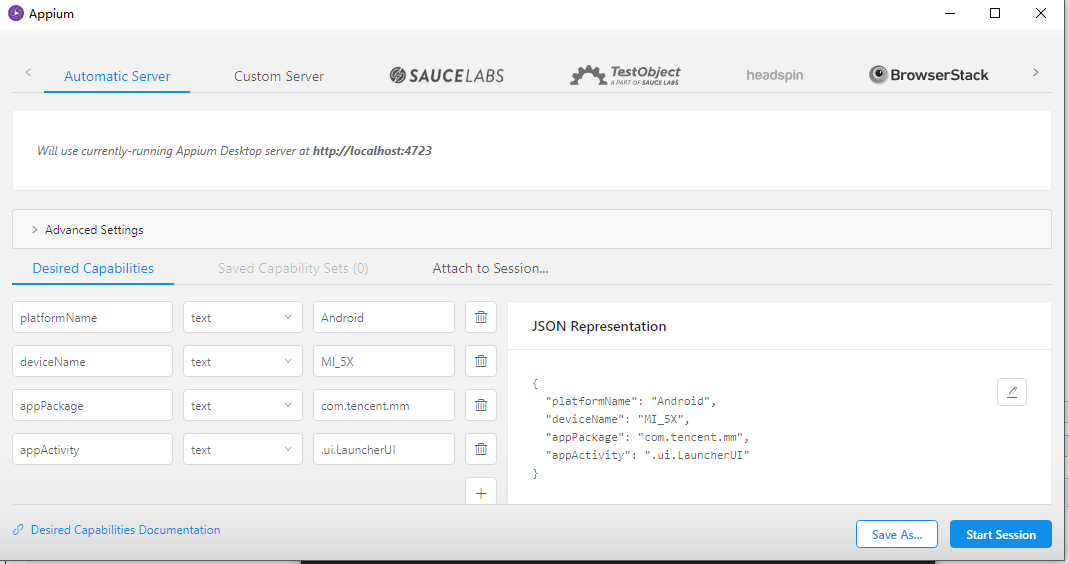Select the Sauce Labs server tab
Image resolution: width=1069 pixels, height=564 pixels.
(447, 75)
